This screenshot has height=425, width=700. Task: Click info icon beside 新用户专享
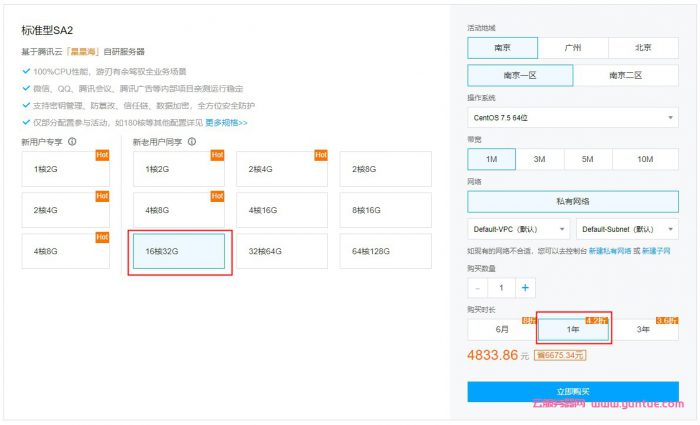tap(72, 142)
